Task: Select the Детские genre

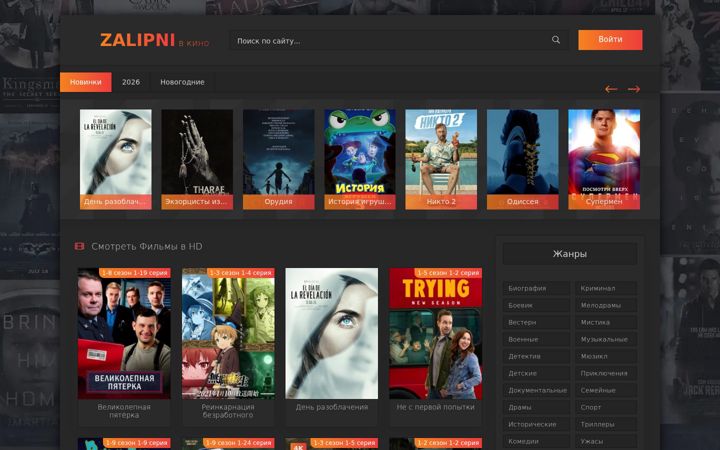Action: pos(536,373)
